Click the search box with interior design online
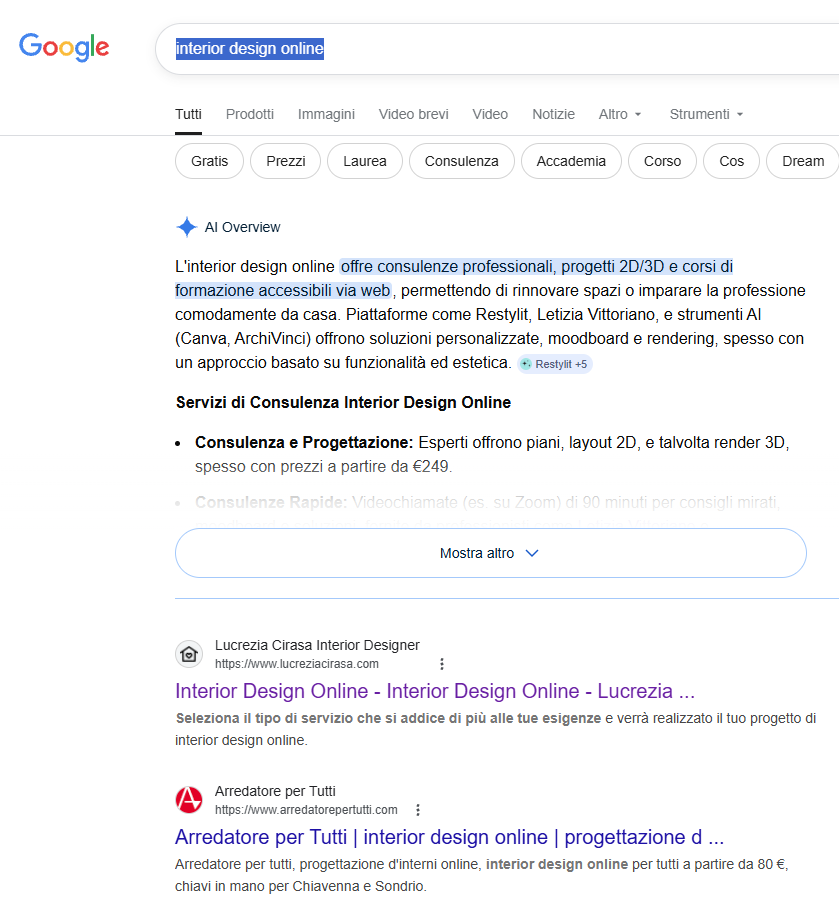This screenshot has height=915, width=839. (500, 49)
